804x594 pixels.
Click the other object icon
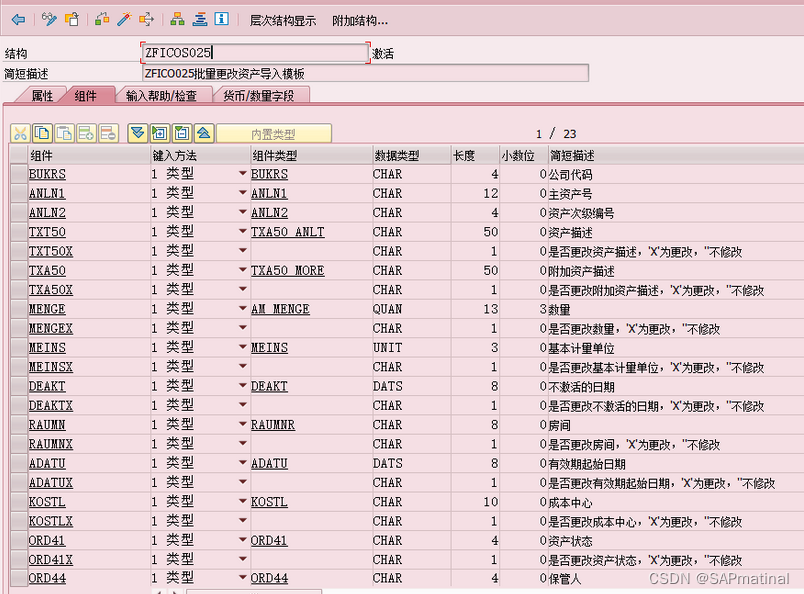click(72, 19)
